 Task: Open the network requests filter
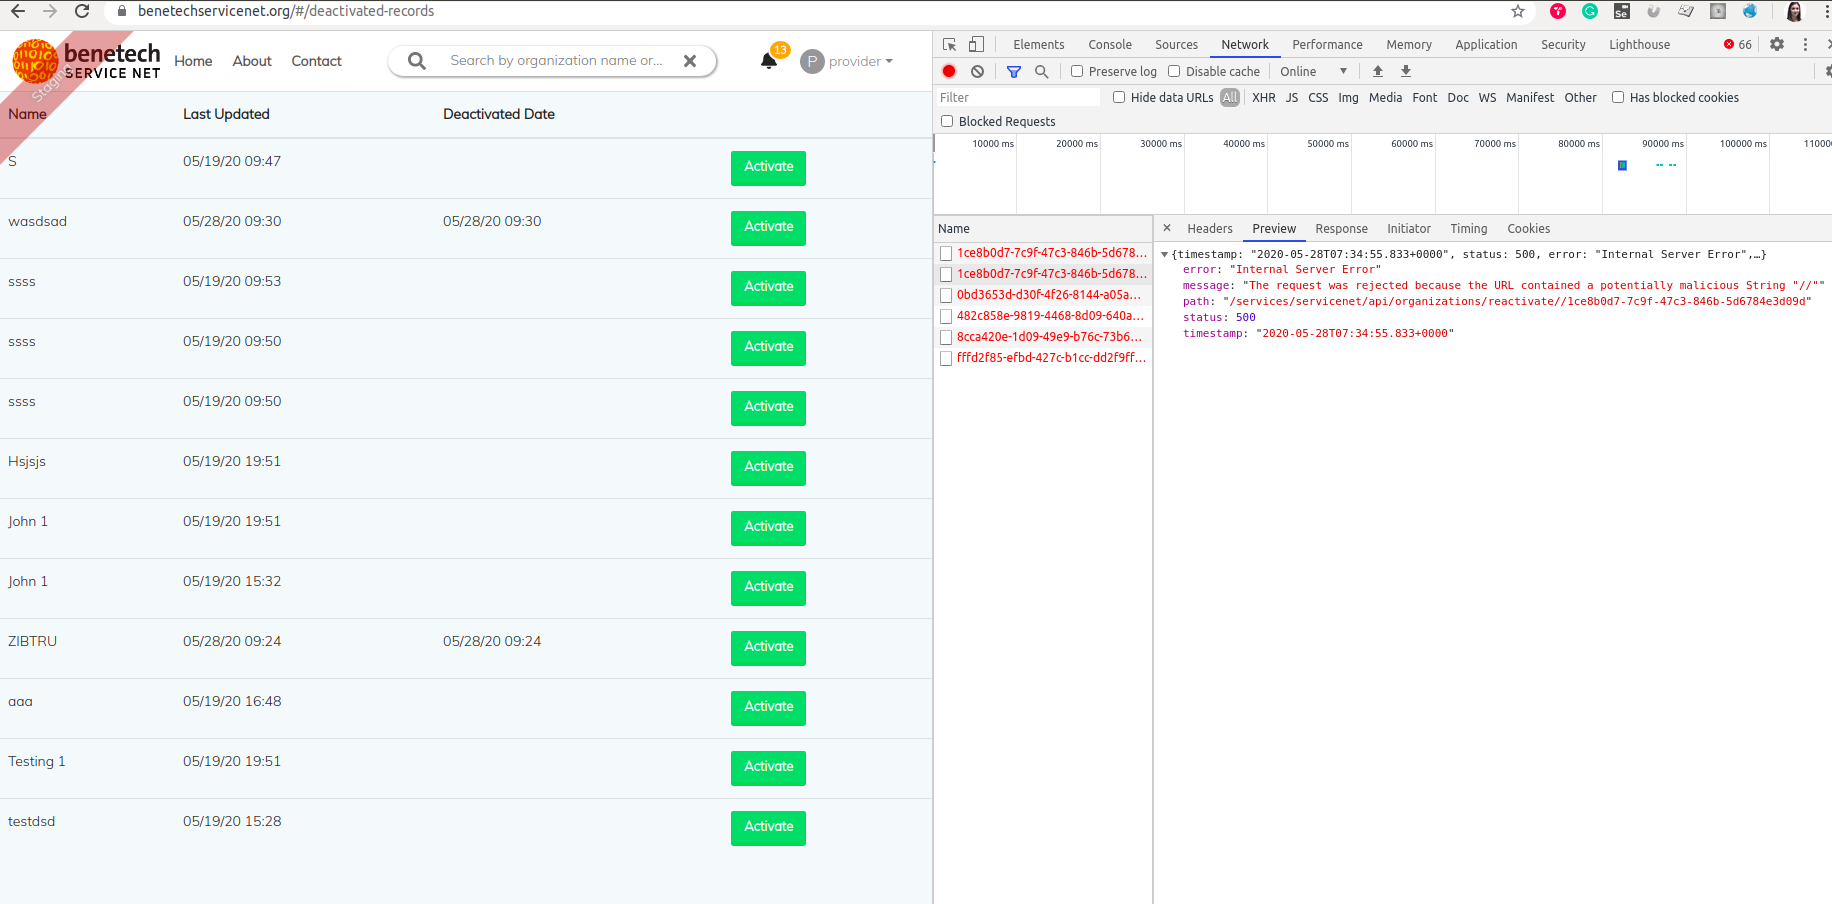tap(1013, 71)
